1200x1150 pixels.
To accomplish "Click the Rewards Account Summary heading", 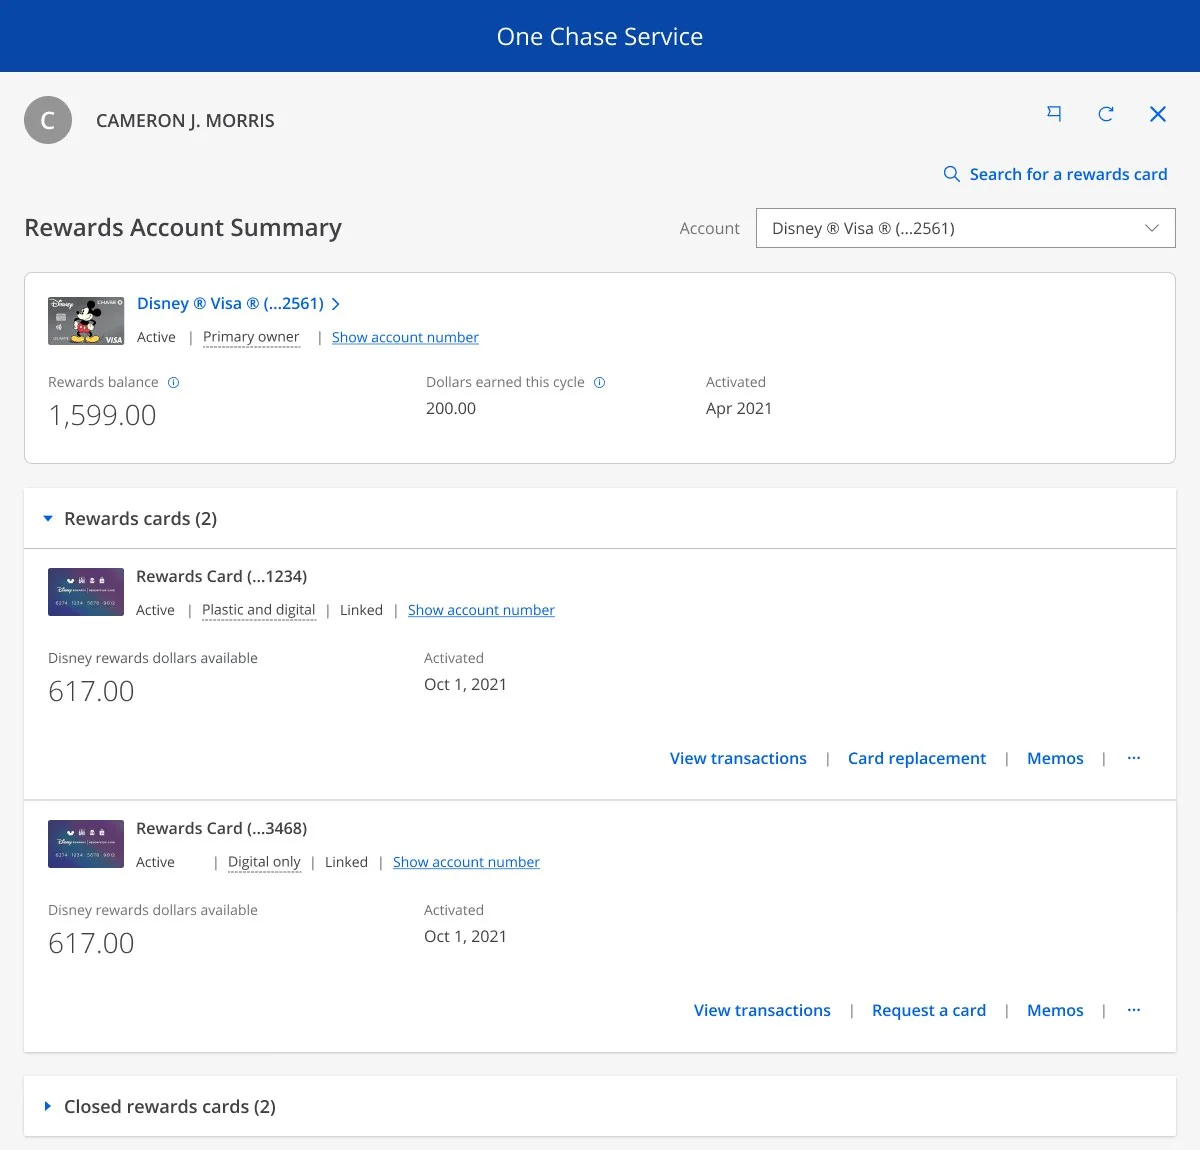I will (183, 228).
